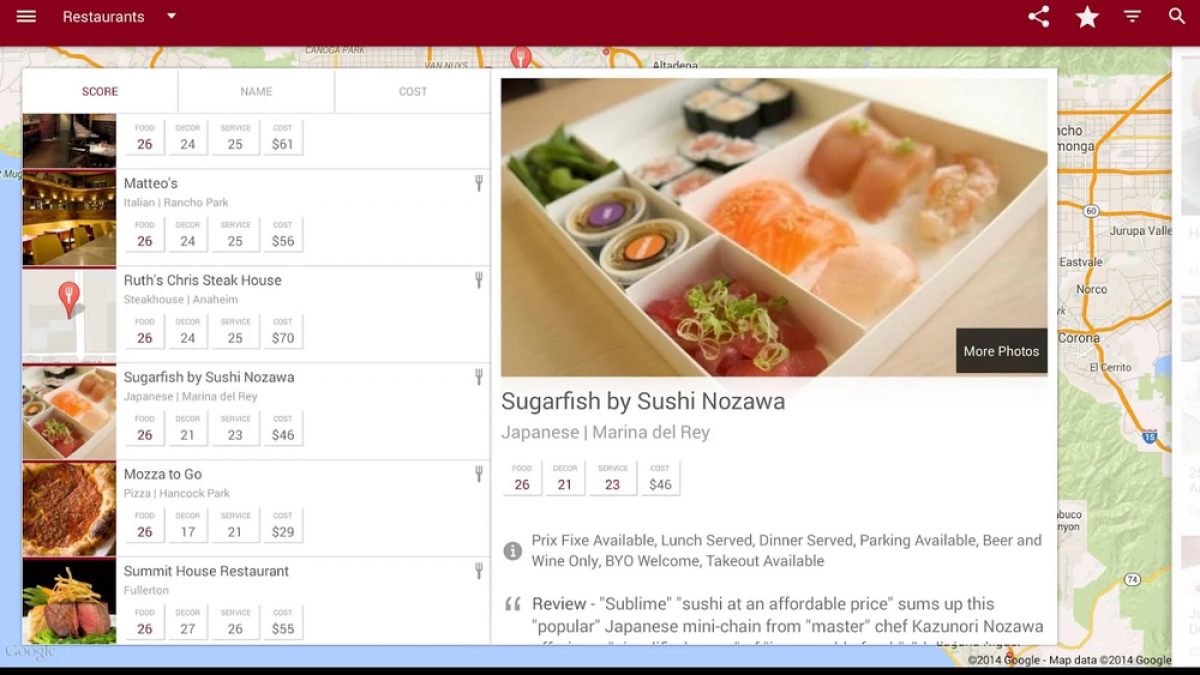Click Ruth's Chris map pin thumbnail
This screenshot has width=1200, height=675.
(69, 314)
